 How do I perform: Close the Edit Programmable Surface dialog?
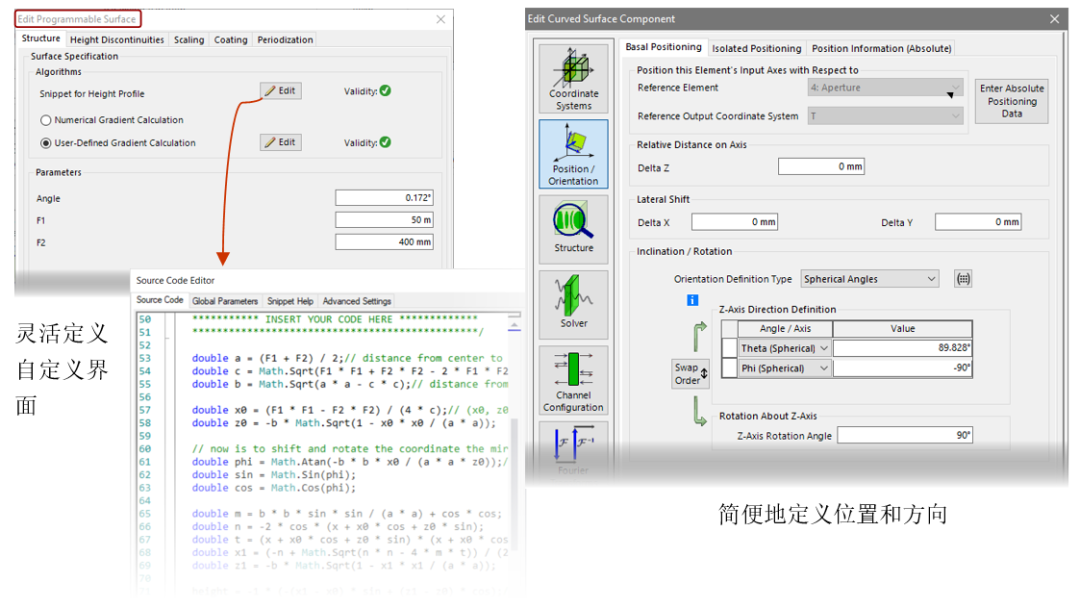441,19
